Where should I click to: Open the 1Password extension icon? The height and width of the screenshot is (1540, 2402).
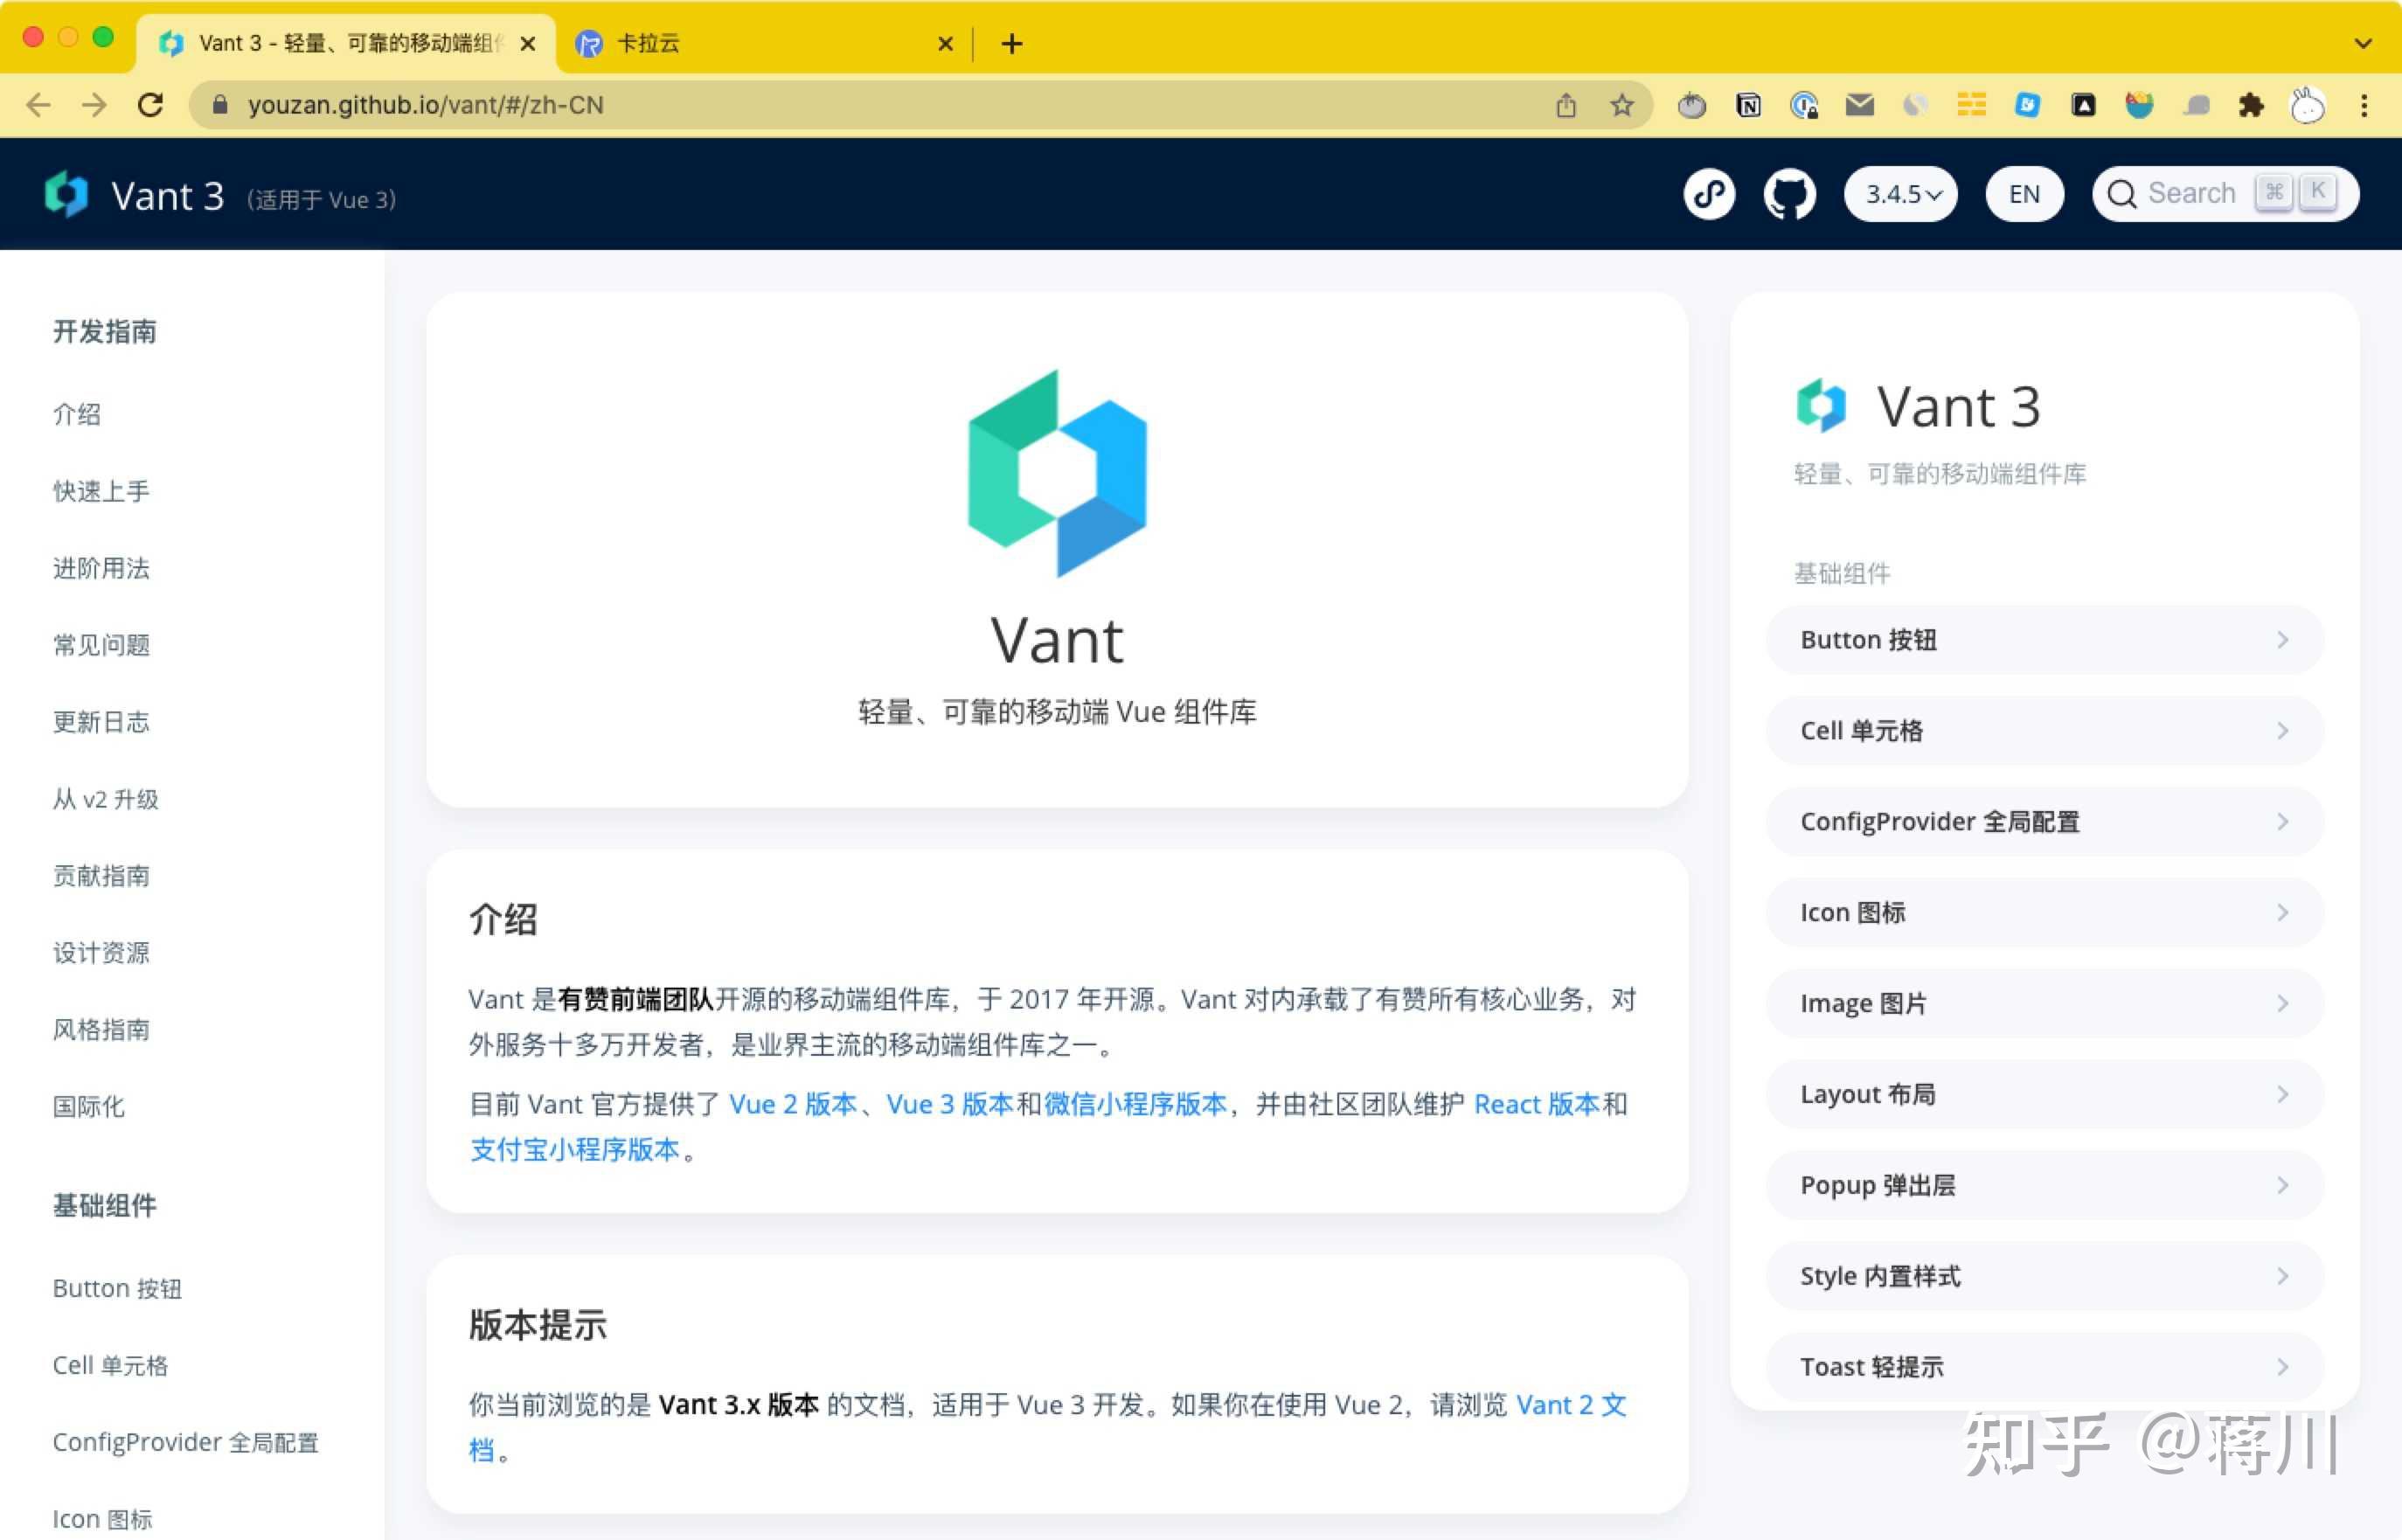click(1805, 105)
